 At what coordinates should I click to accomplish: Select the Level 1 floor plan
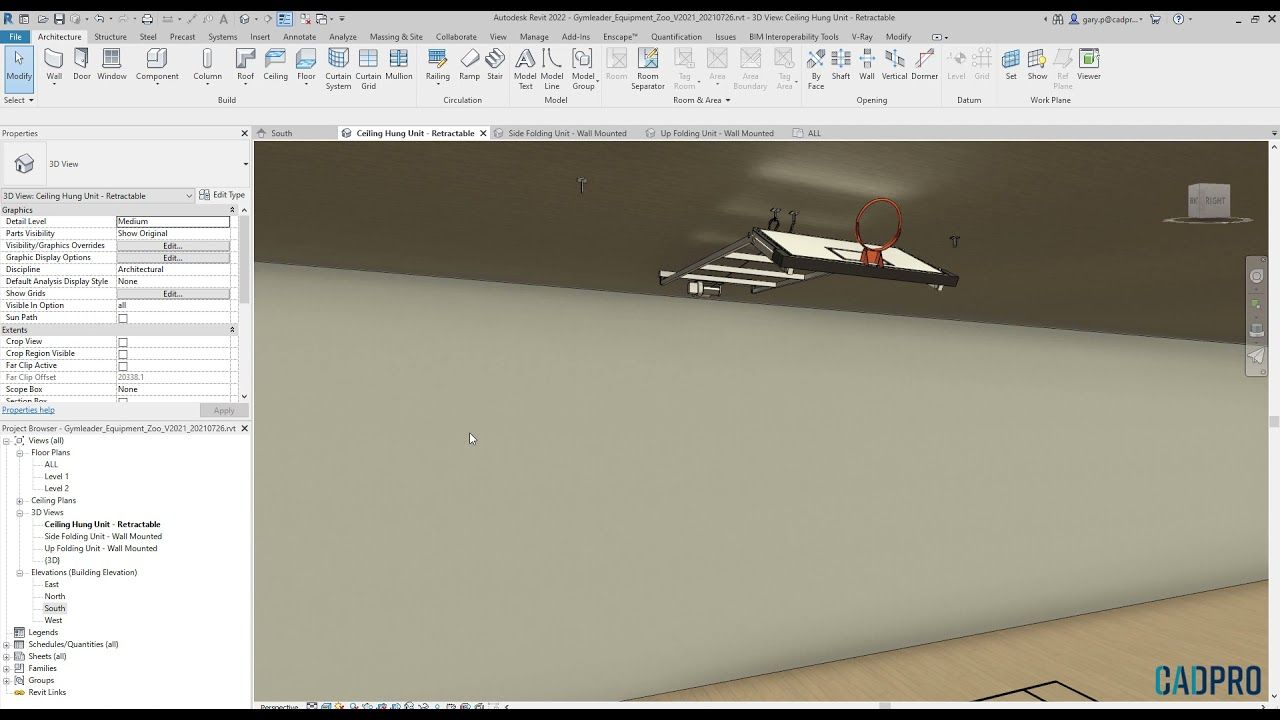56,477
